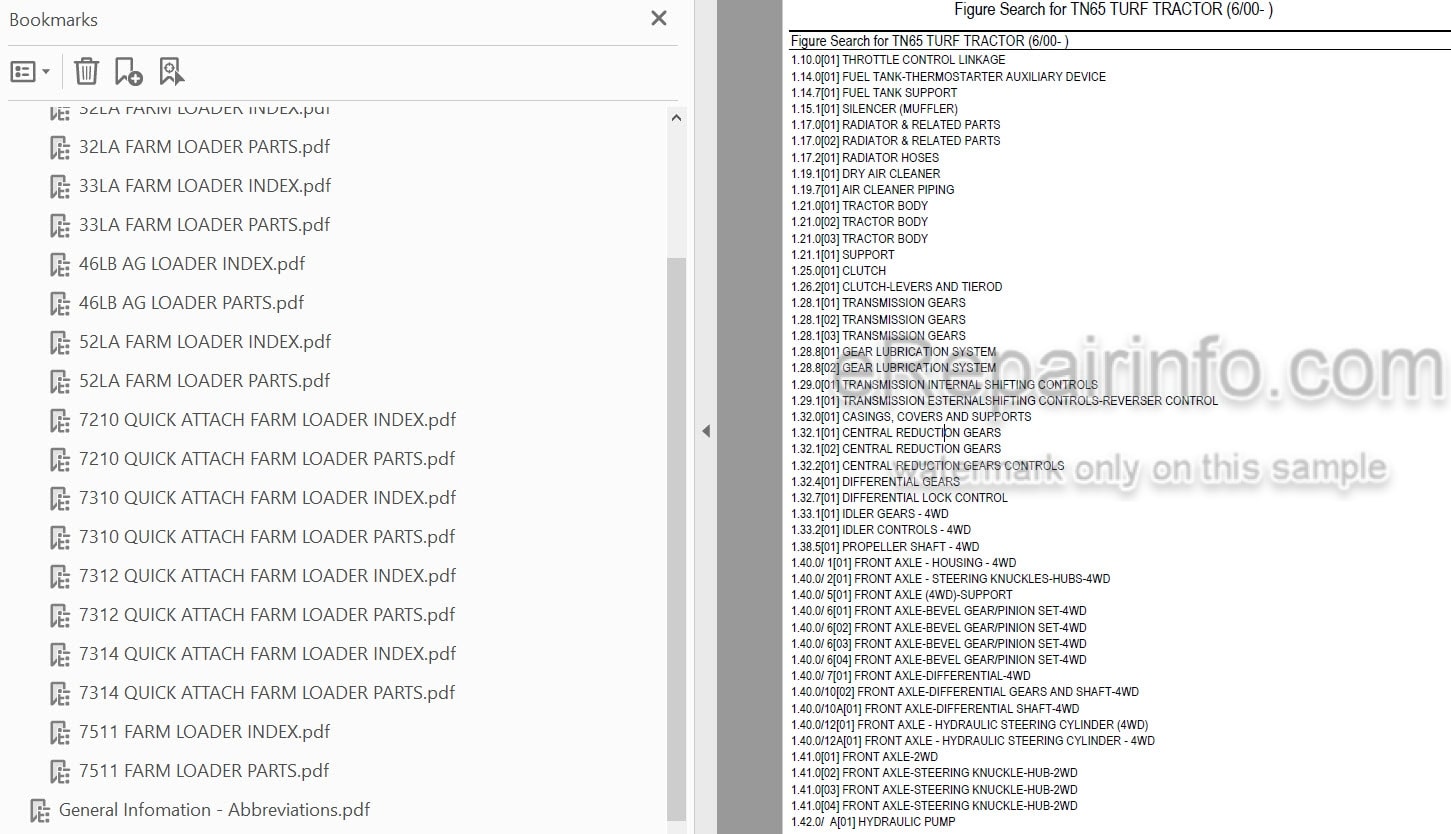Open bookmark 46LB AG LOADER INDEX.pdf
Screen dimensions: 1451x834
tap(192, 264)
